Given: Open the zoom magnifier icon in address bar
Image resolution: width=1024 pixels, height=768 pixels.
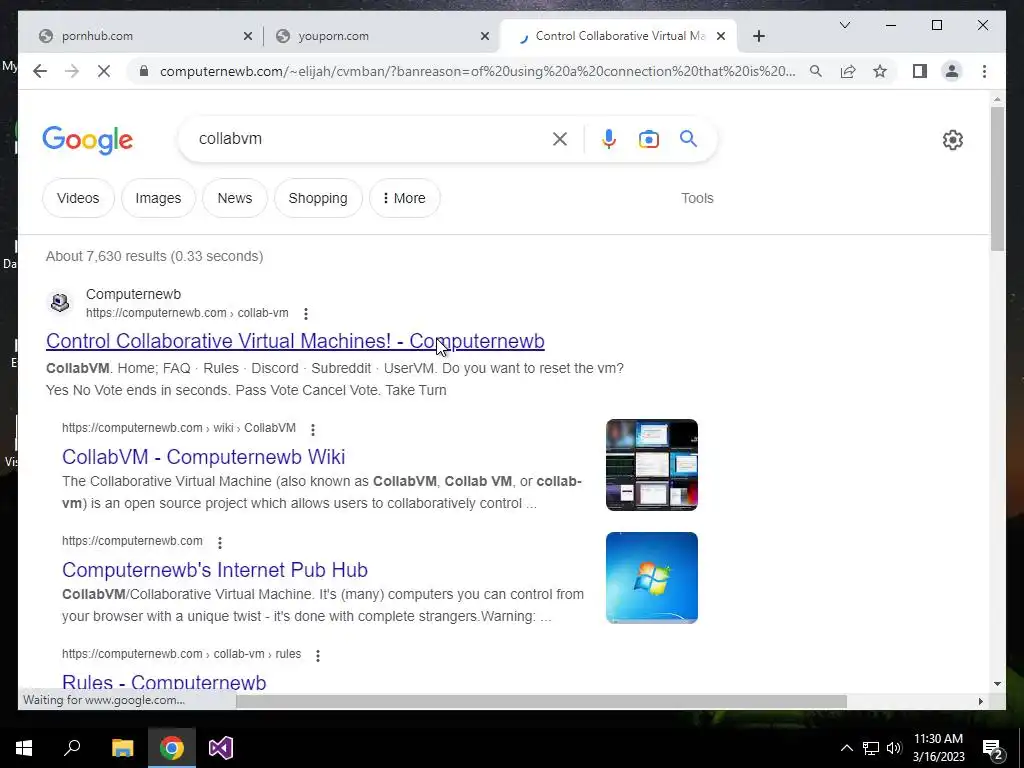Looking at the screenshot, I should coord(816,71).
